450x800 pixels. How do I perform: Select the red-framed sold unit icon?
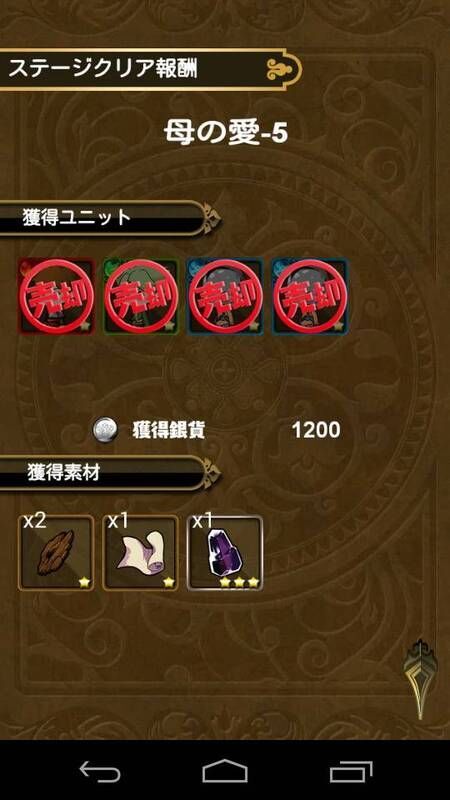point(56,296)
